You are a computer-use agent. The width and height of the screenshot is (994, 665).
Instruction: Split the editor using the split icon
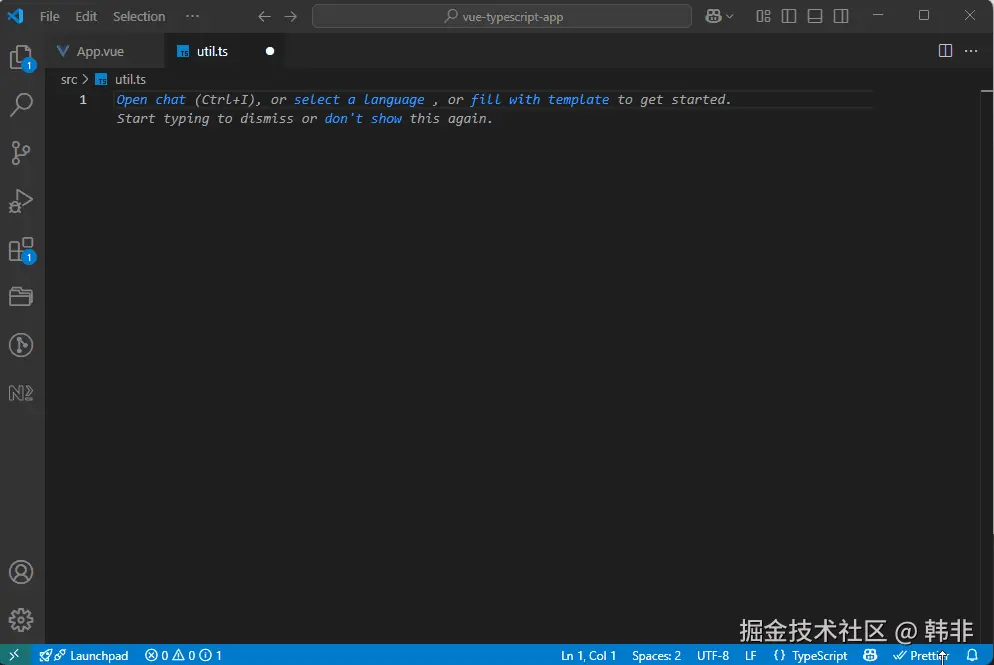coord(944,50)
